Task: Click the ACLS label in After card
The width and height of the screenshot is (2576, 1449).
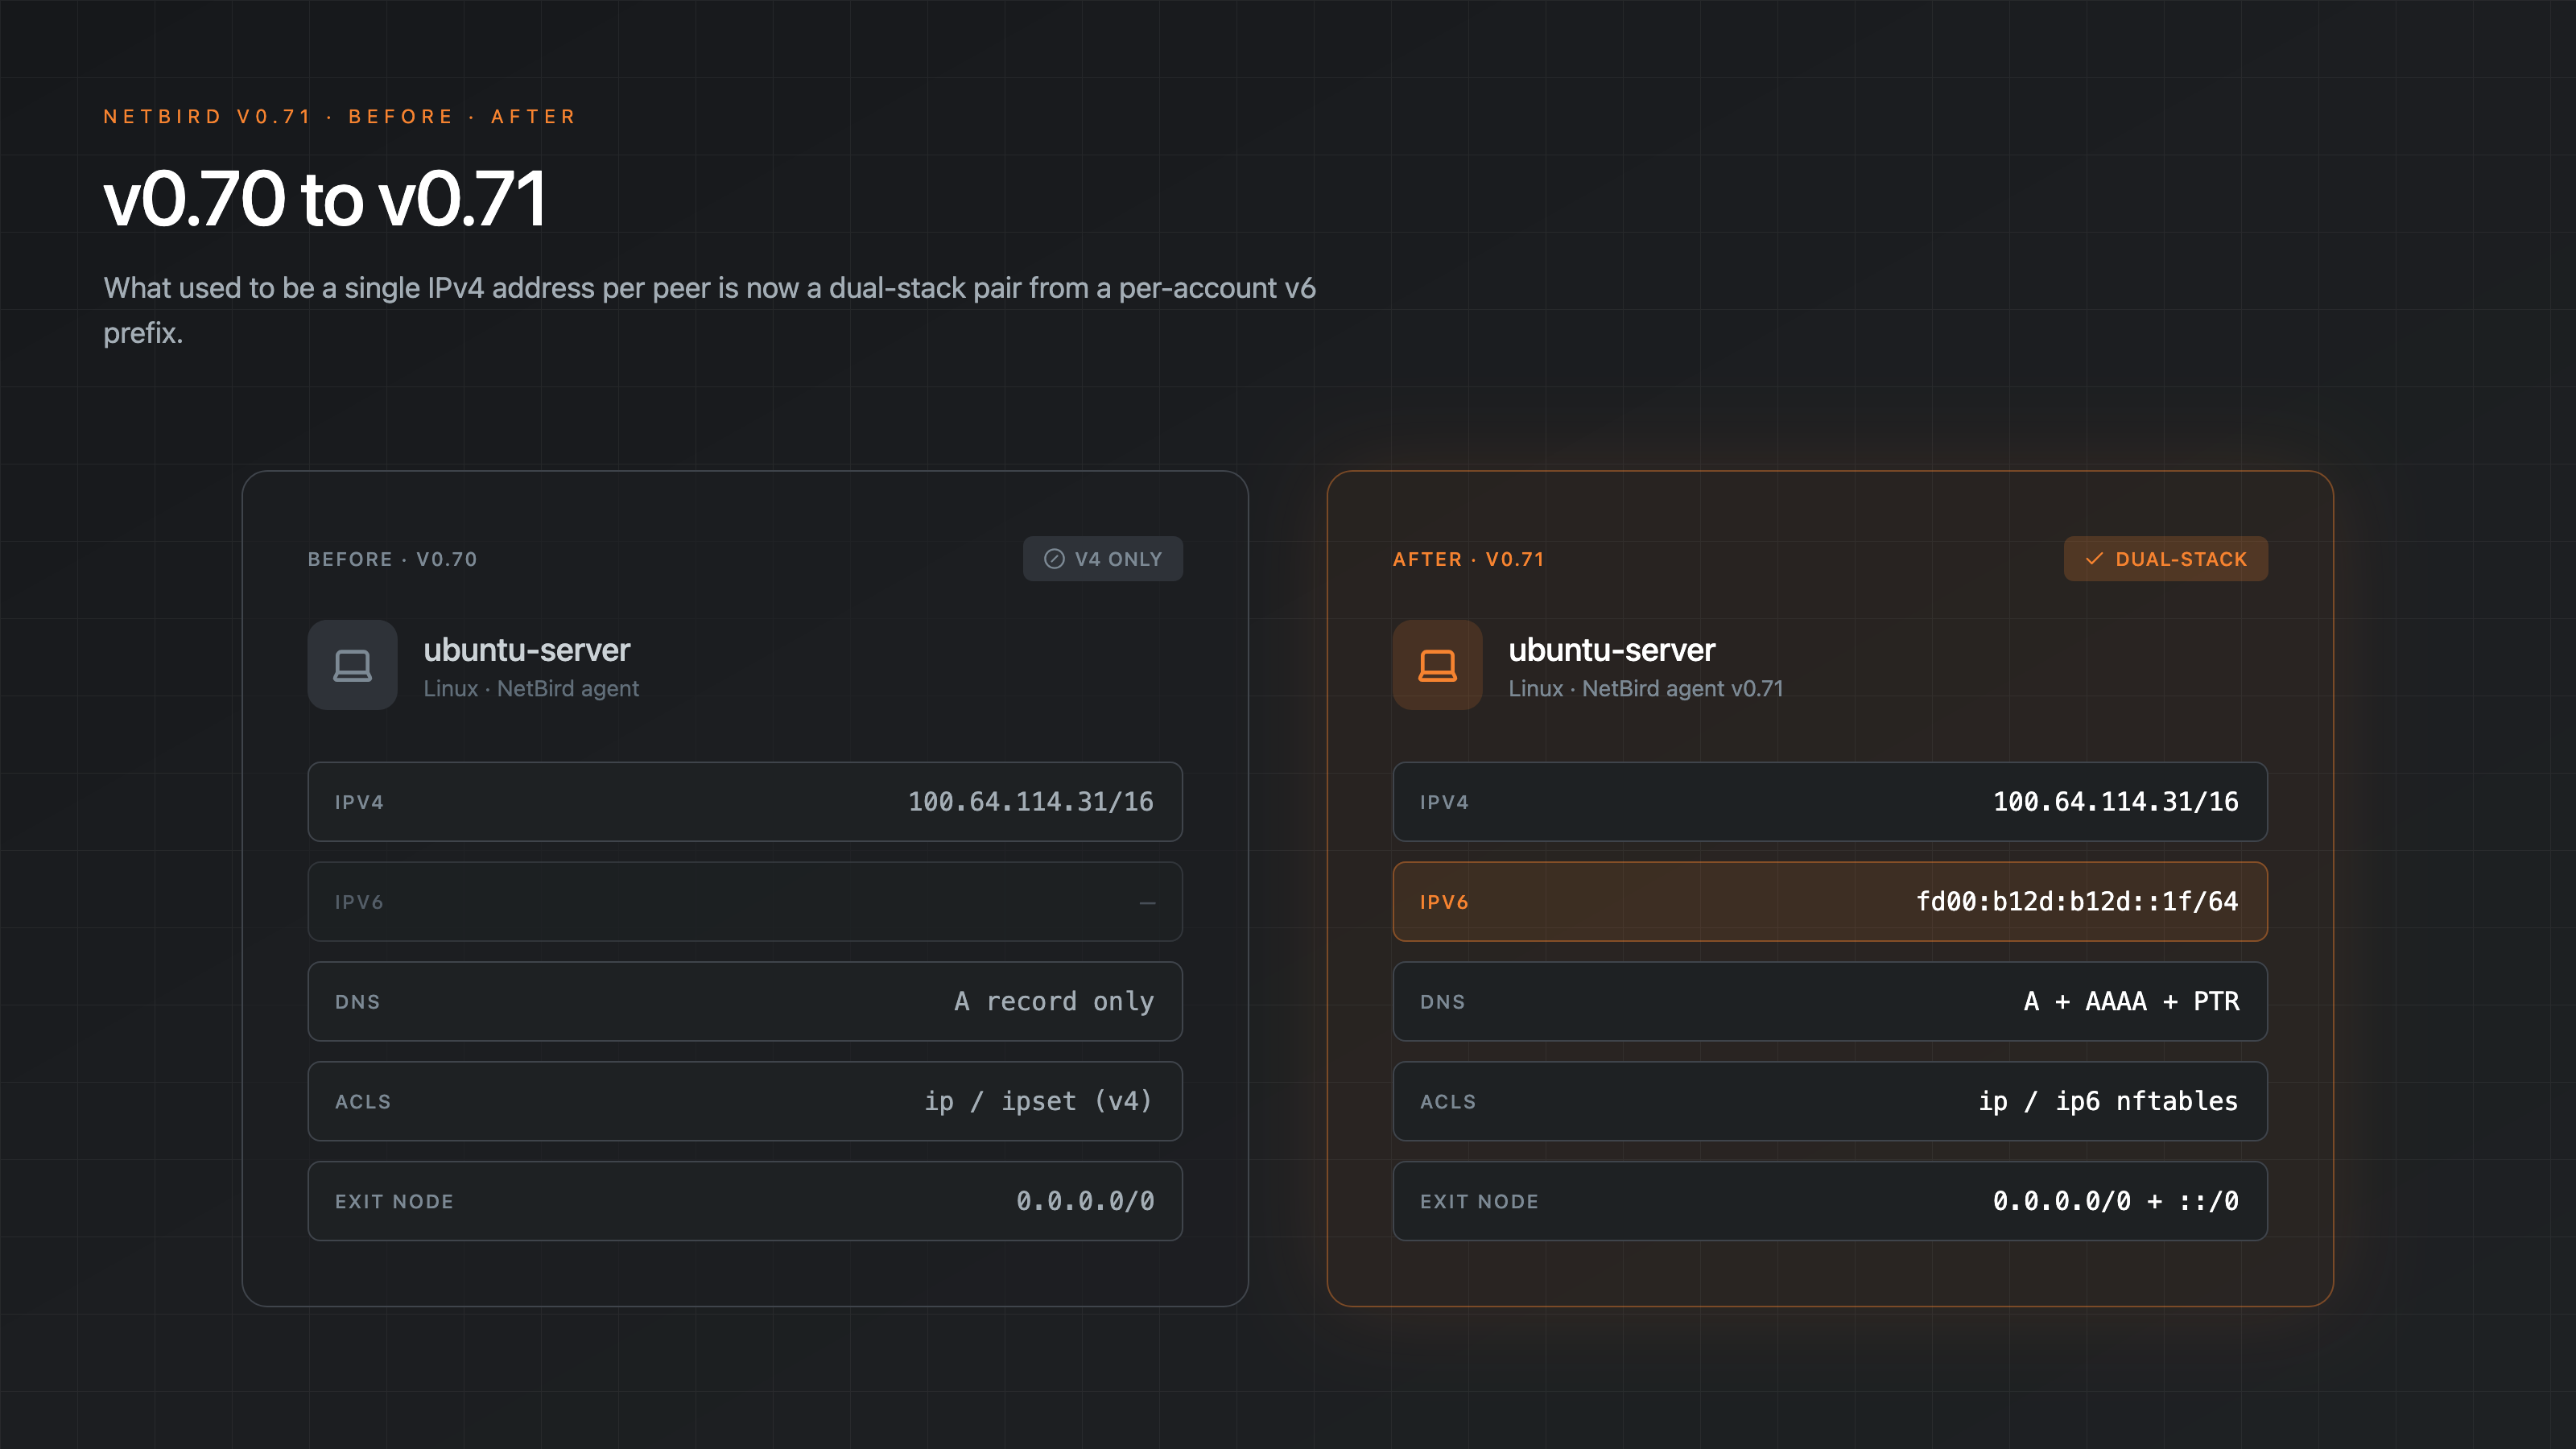Action: point(1448,1102)
